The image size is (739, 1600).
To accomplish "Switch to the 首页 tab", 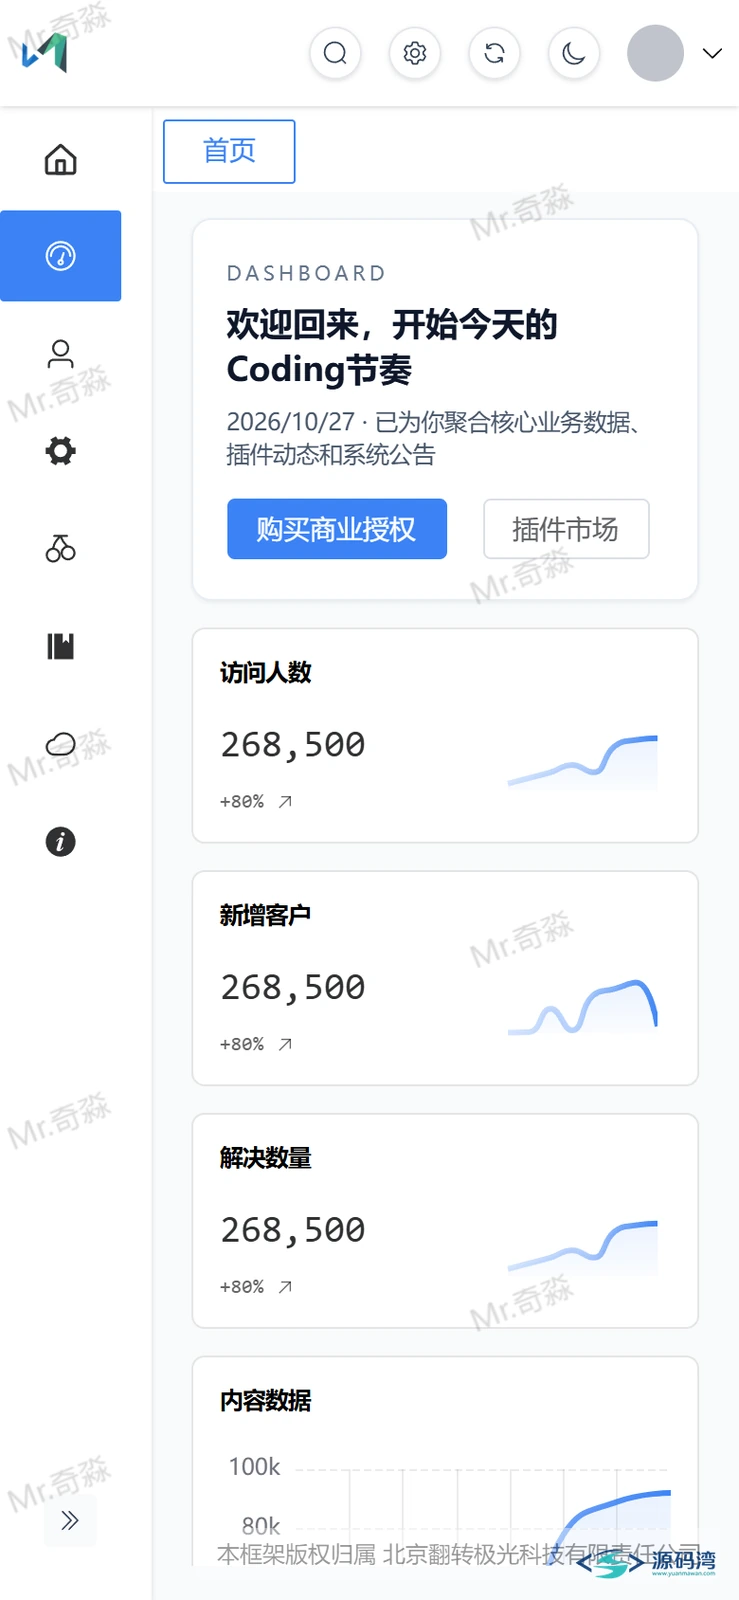I will pos(229,151).
